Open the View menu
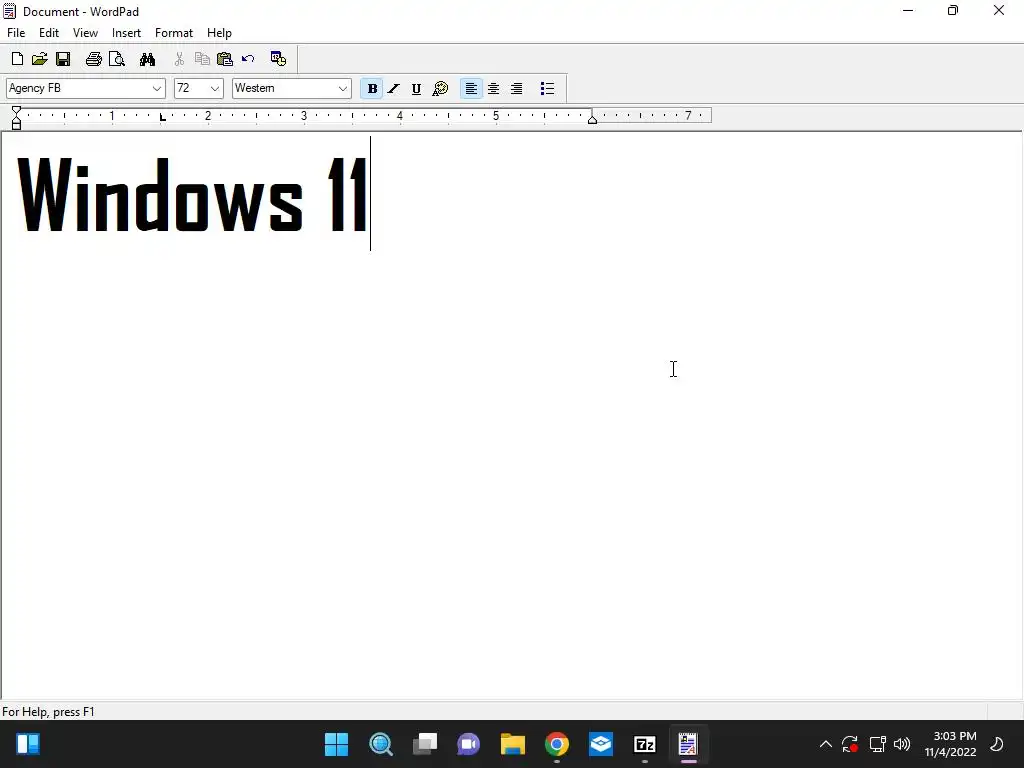Image resolution: width=1024 pixels, height=768 pixels. click(86, 33)
